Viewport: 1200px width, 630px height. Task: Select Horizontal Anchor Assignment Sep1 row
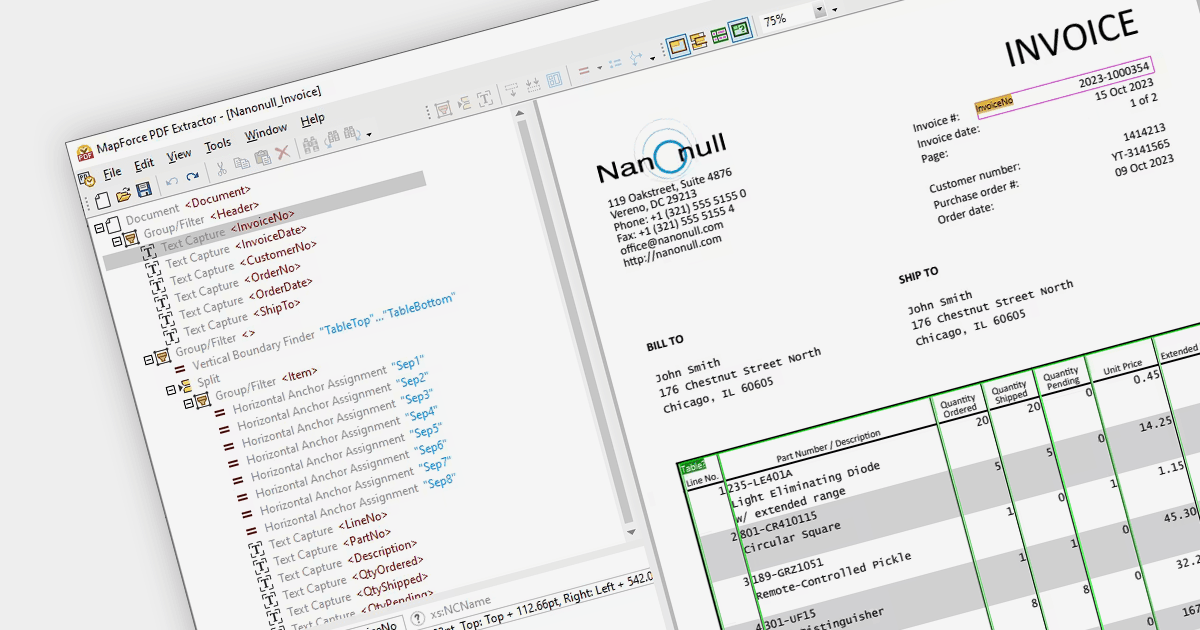point(321,387)
